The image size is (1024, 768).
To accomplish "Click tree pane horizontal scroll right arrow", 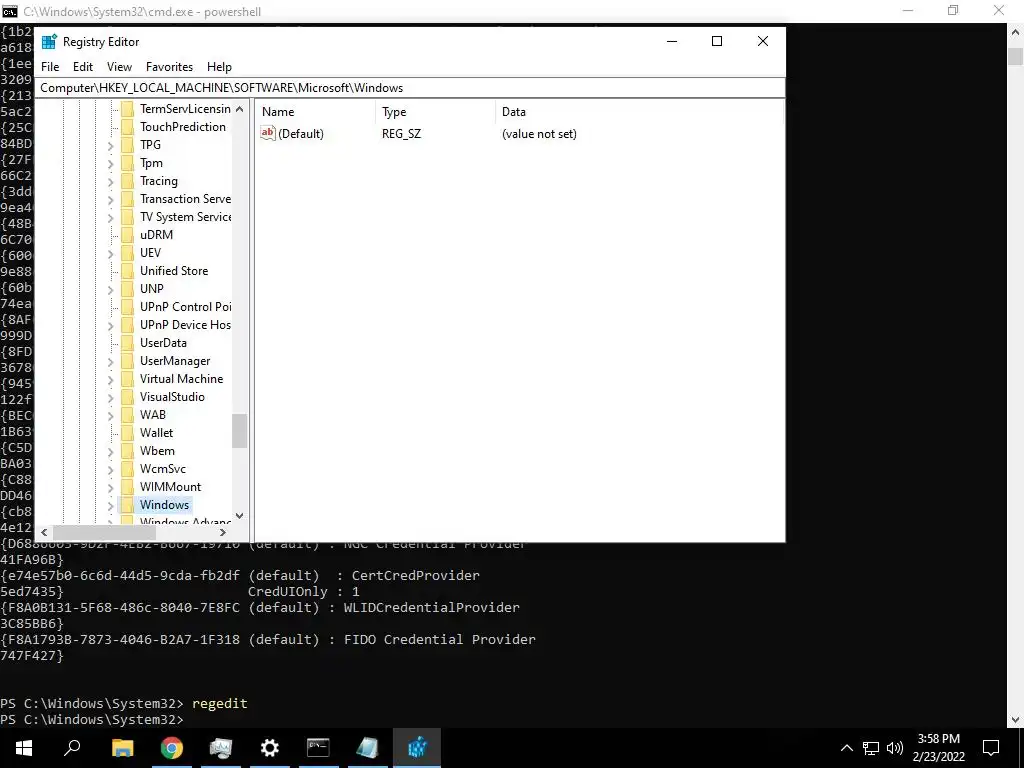I will click(x=223, y=532).
